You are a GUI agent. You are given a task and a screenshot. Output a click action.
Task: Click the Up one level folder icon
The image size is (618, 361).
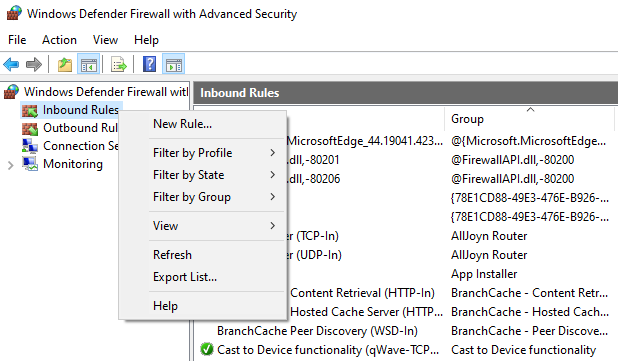tap(65, 64)
